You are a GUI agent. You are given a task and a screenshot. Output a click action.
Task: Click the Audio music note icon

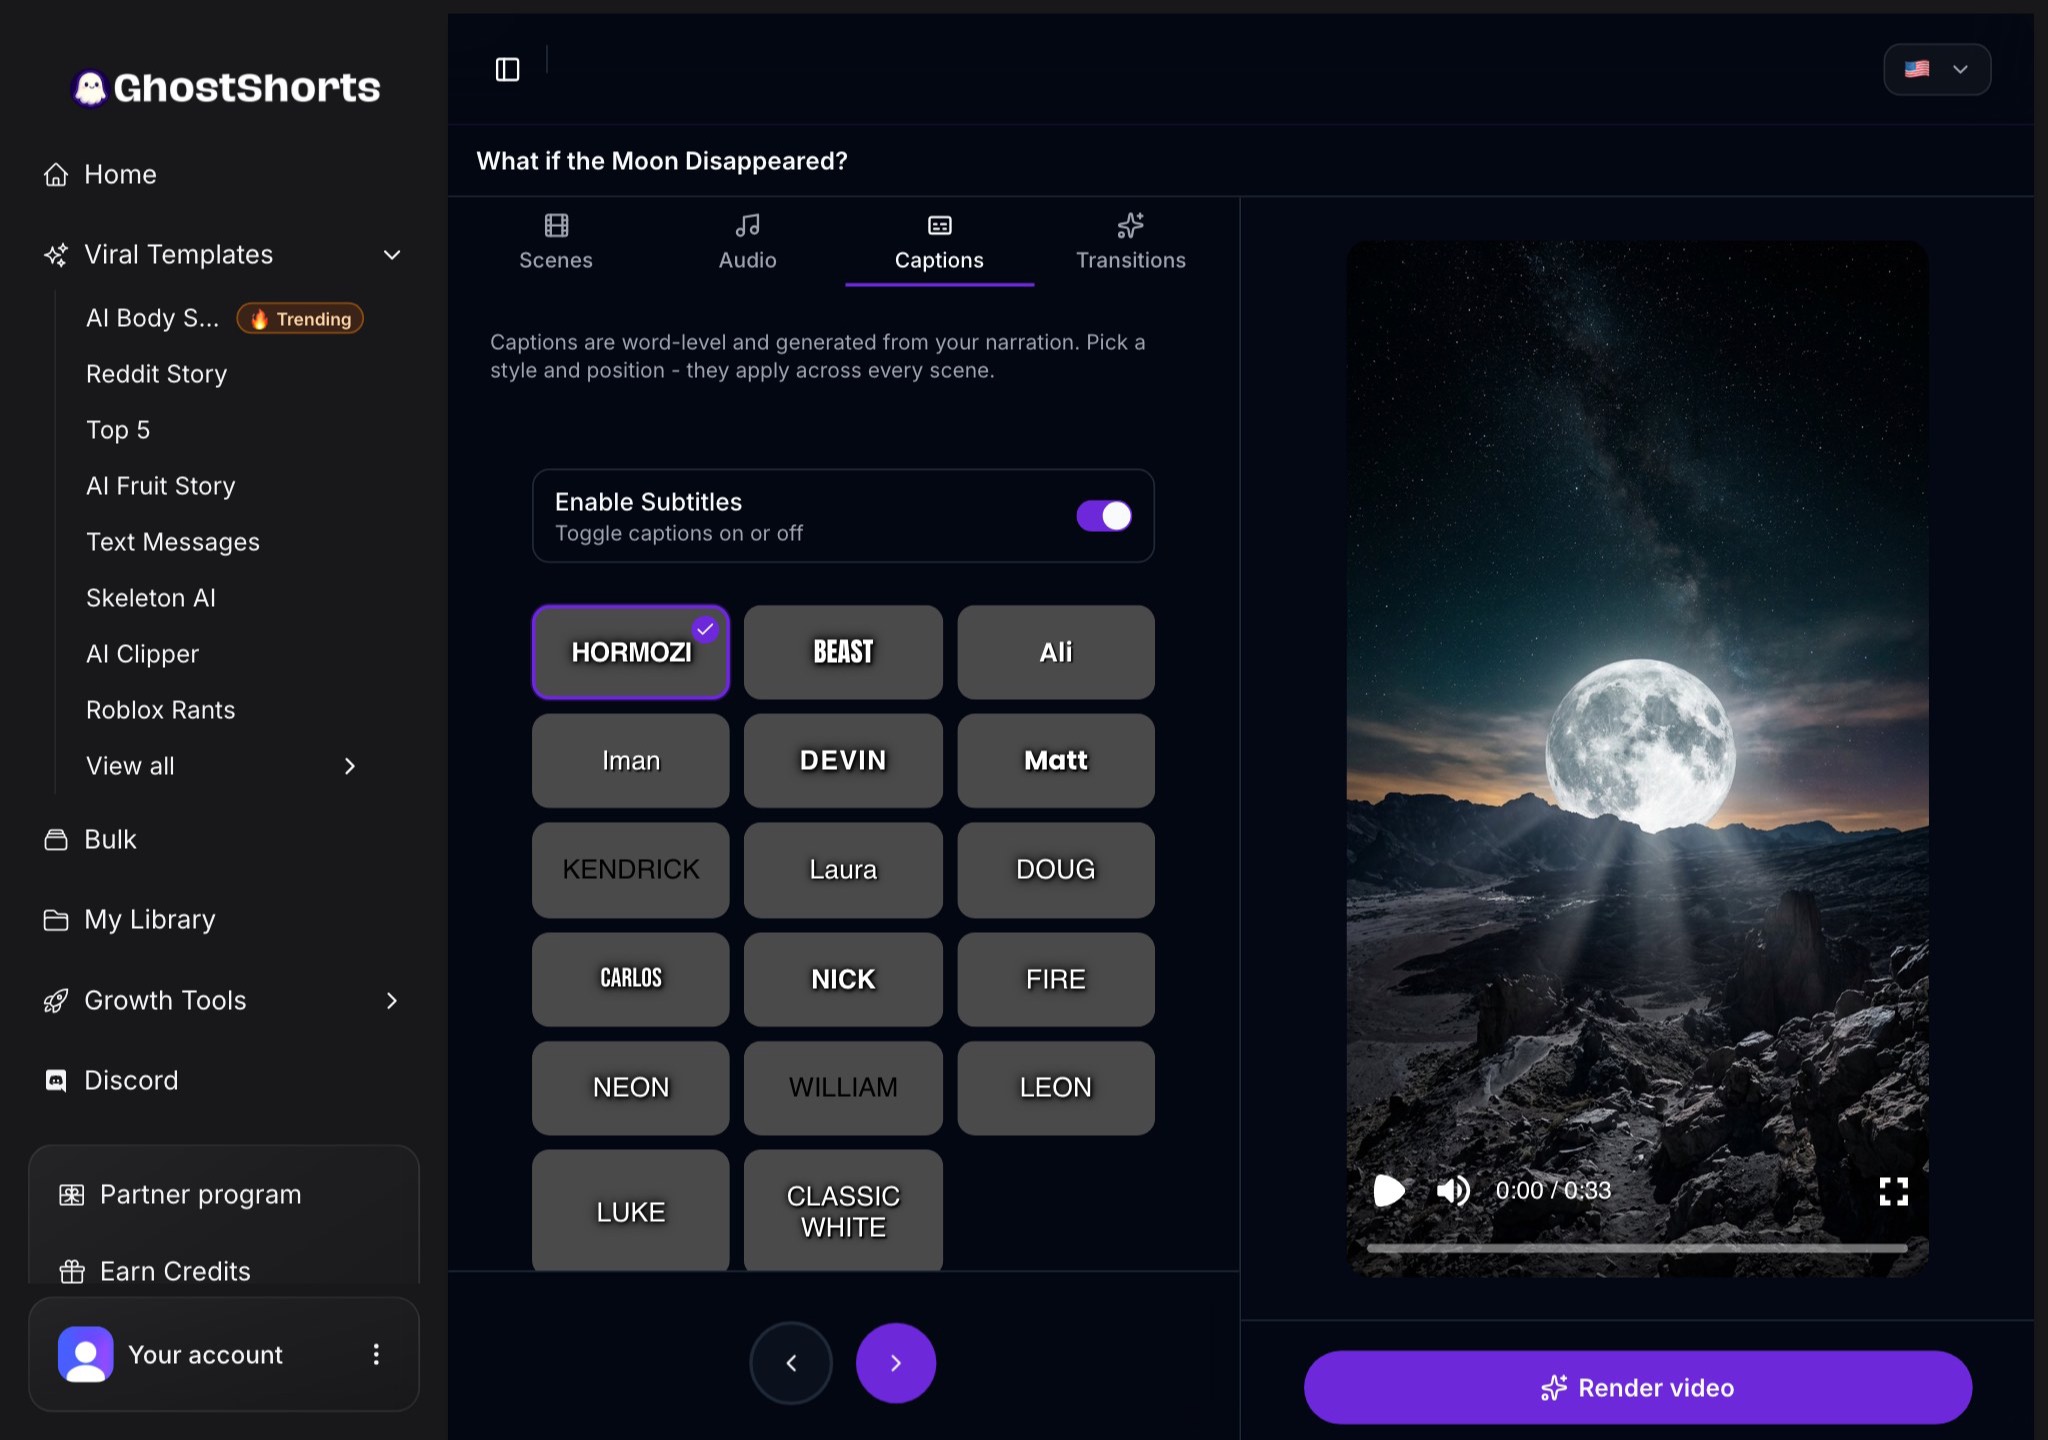click(747, 225)
